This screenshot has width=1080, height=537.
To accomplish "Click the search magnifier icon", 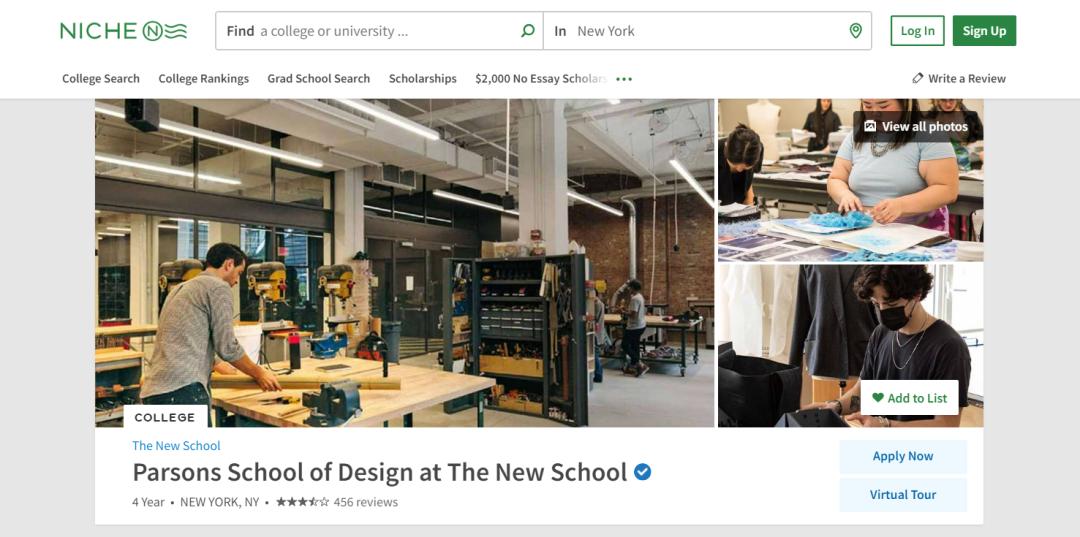I will click(528, 31).
